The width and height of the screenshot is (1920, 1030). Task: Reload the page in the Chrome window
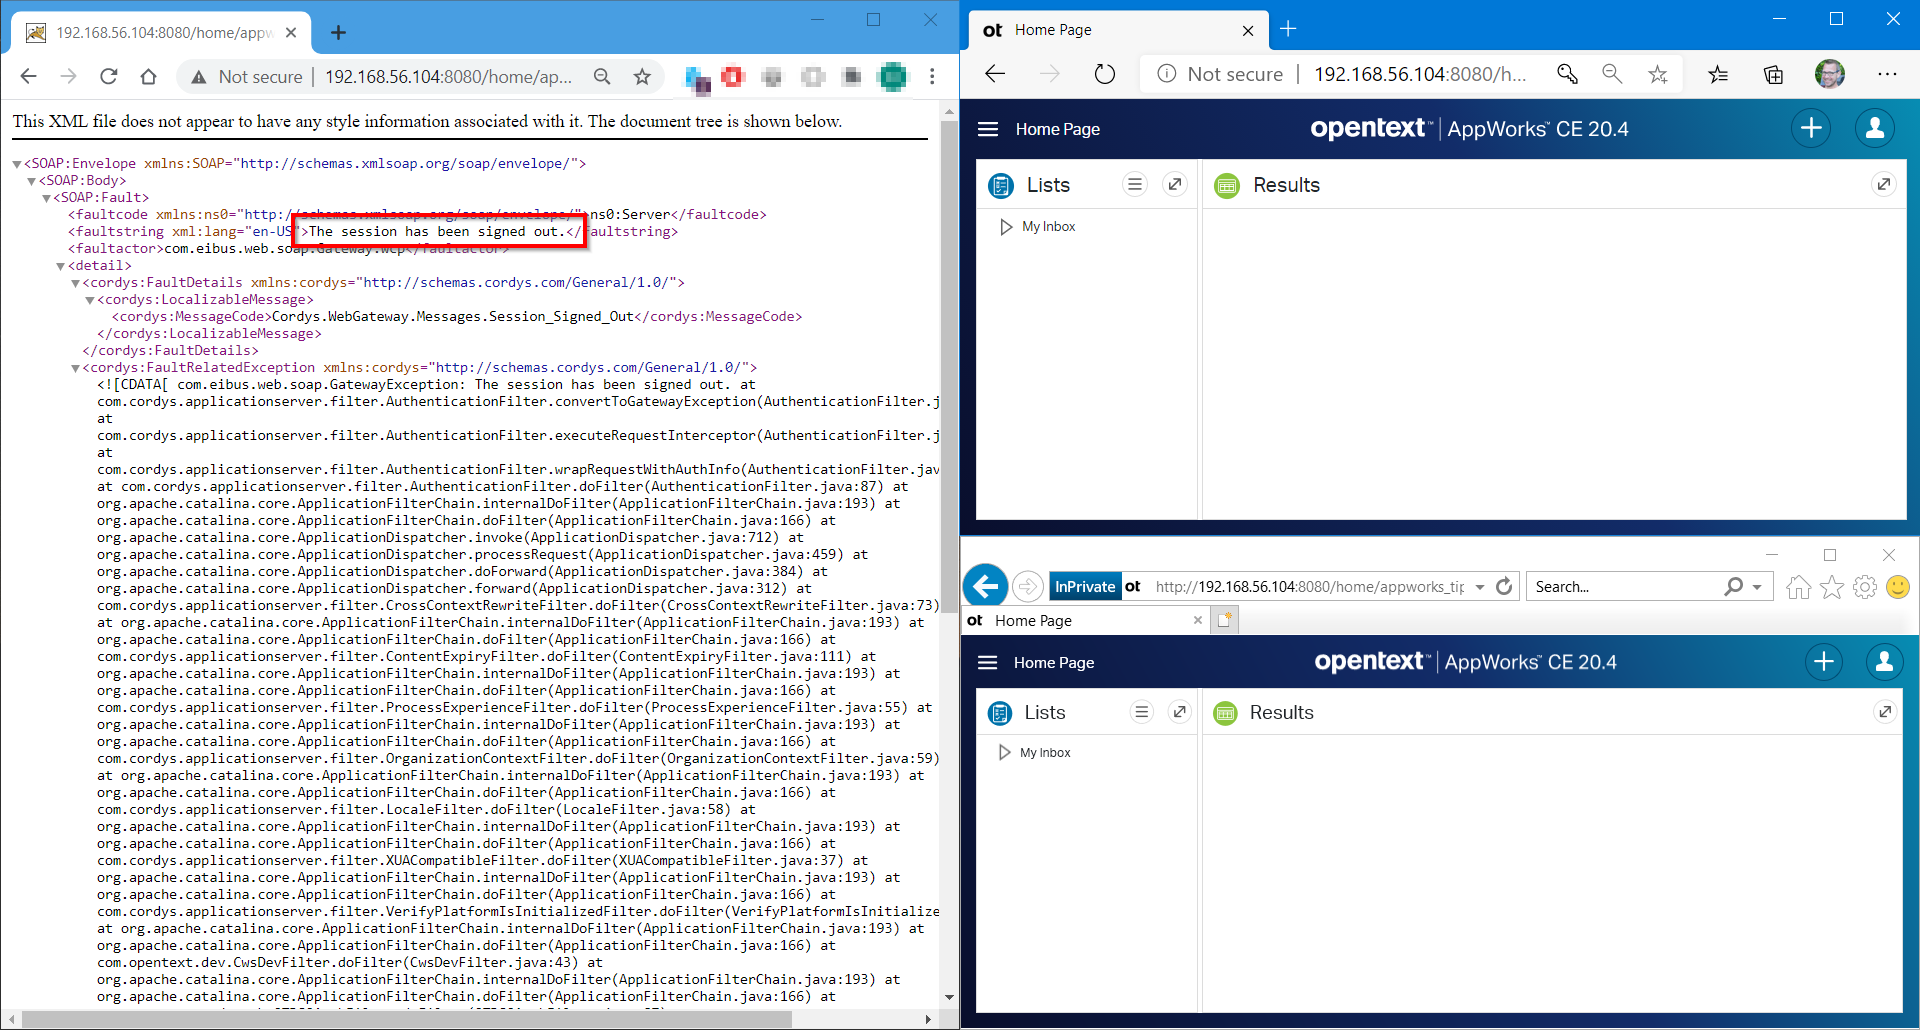pyautogui.click(x=109, y=76)
